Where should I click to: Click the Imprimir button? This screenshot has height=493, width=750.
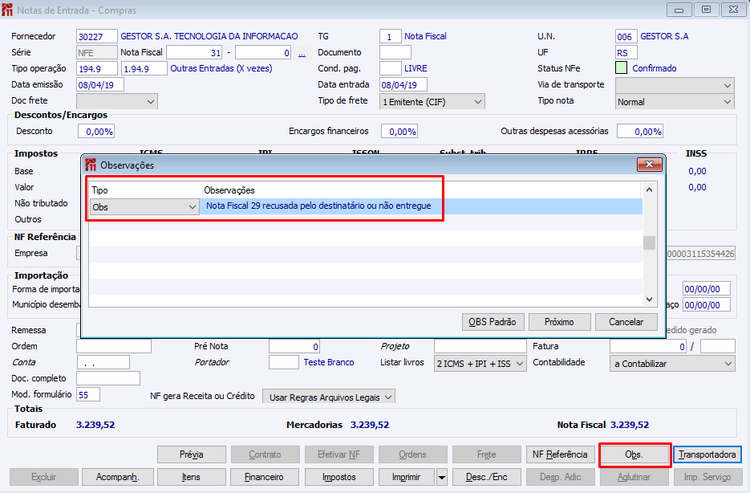click(407, 477)
